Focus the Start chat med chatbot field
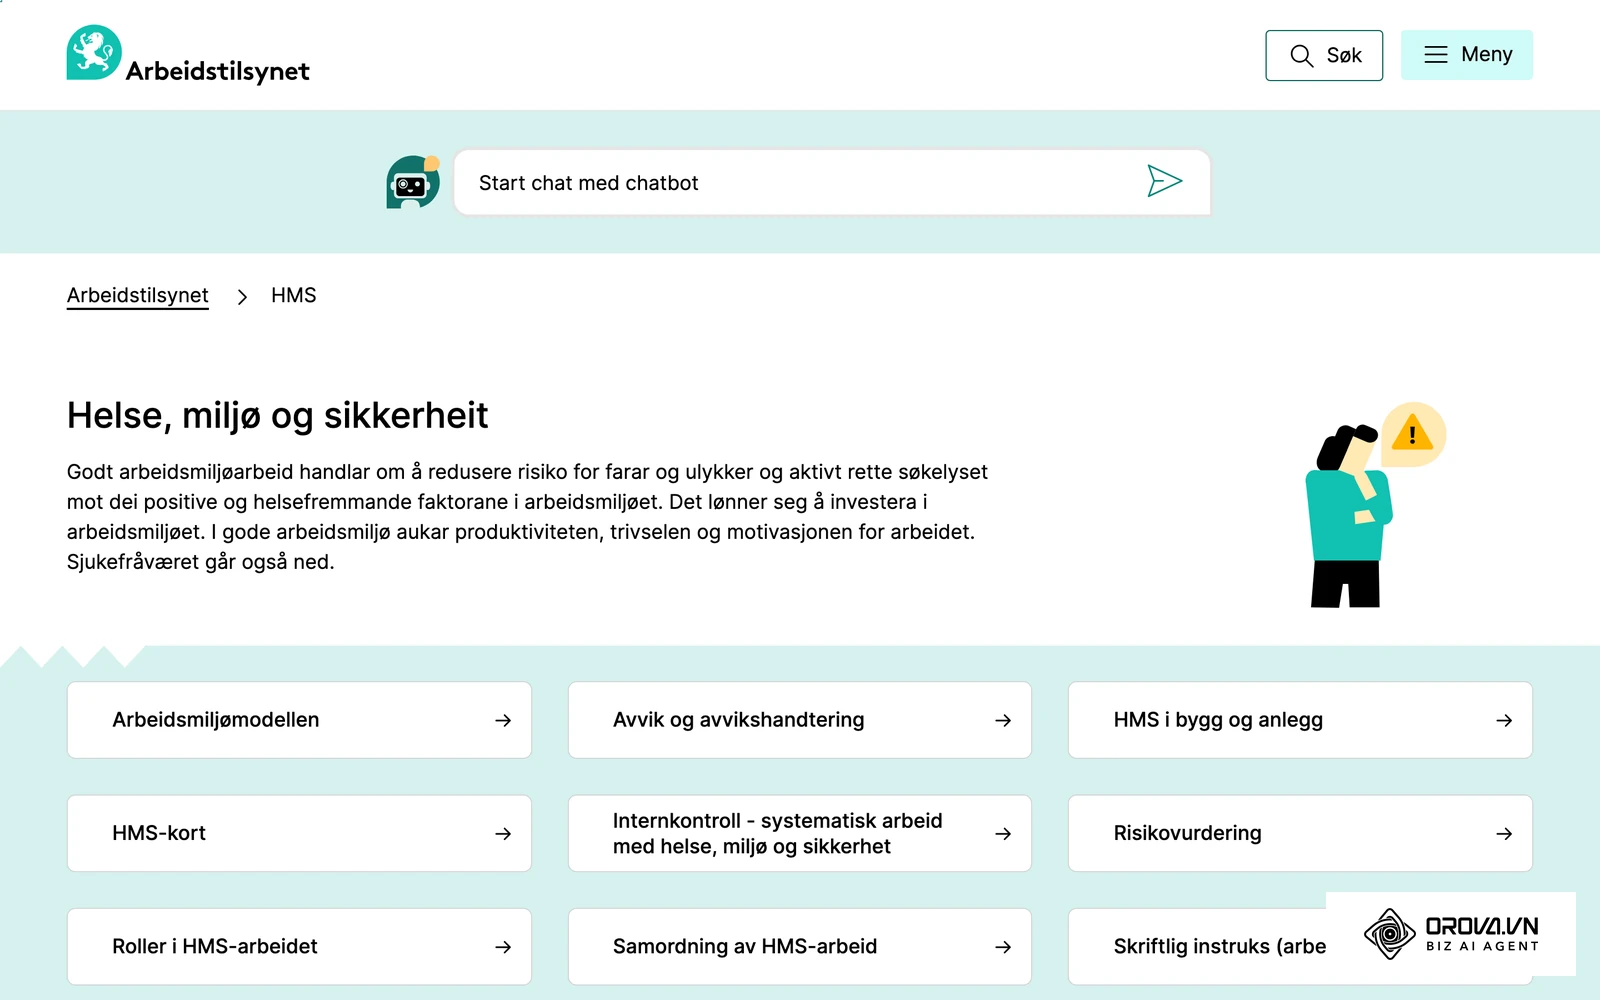 pyautogui.click(x=832, y=182)
